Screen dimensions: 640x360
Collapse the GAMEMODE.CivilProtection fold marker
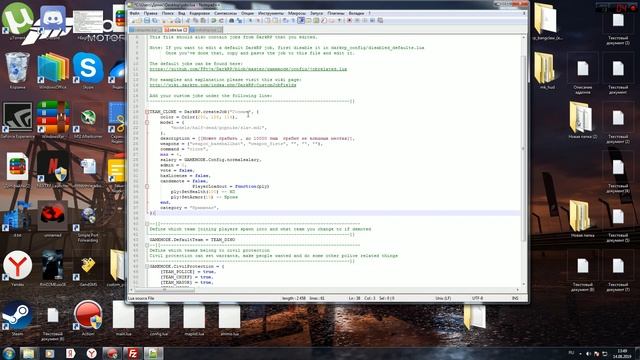147,266
